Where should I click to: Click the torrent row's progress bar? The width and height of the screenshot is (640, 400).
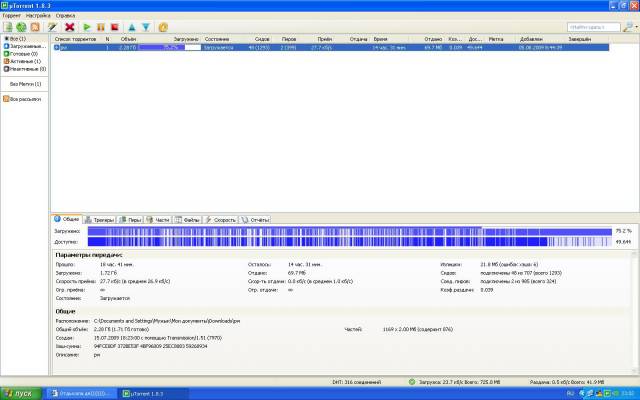click(x=170, y=47)
